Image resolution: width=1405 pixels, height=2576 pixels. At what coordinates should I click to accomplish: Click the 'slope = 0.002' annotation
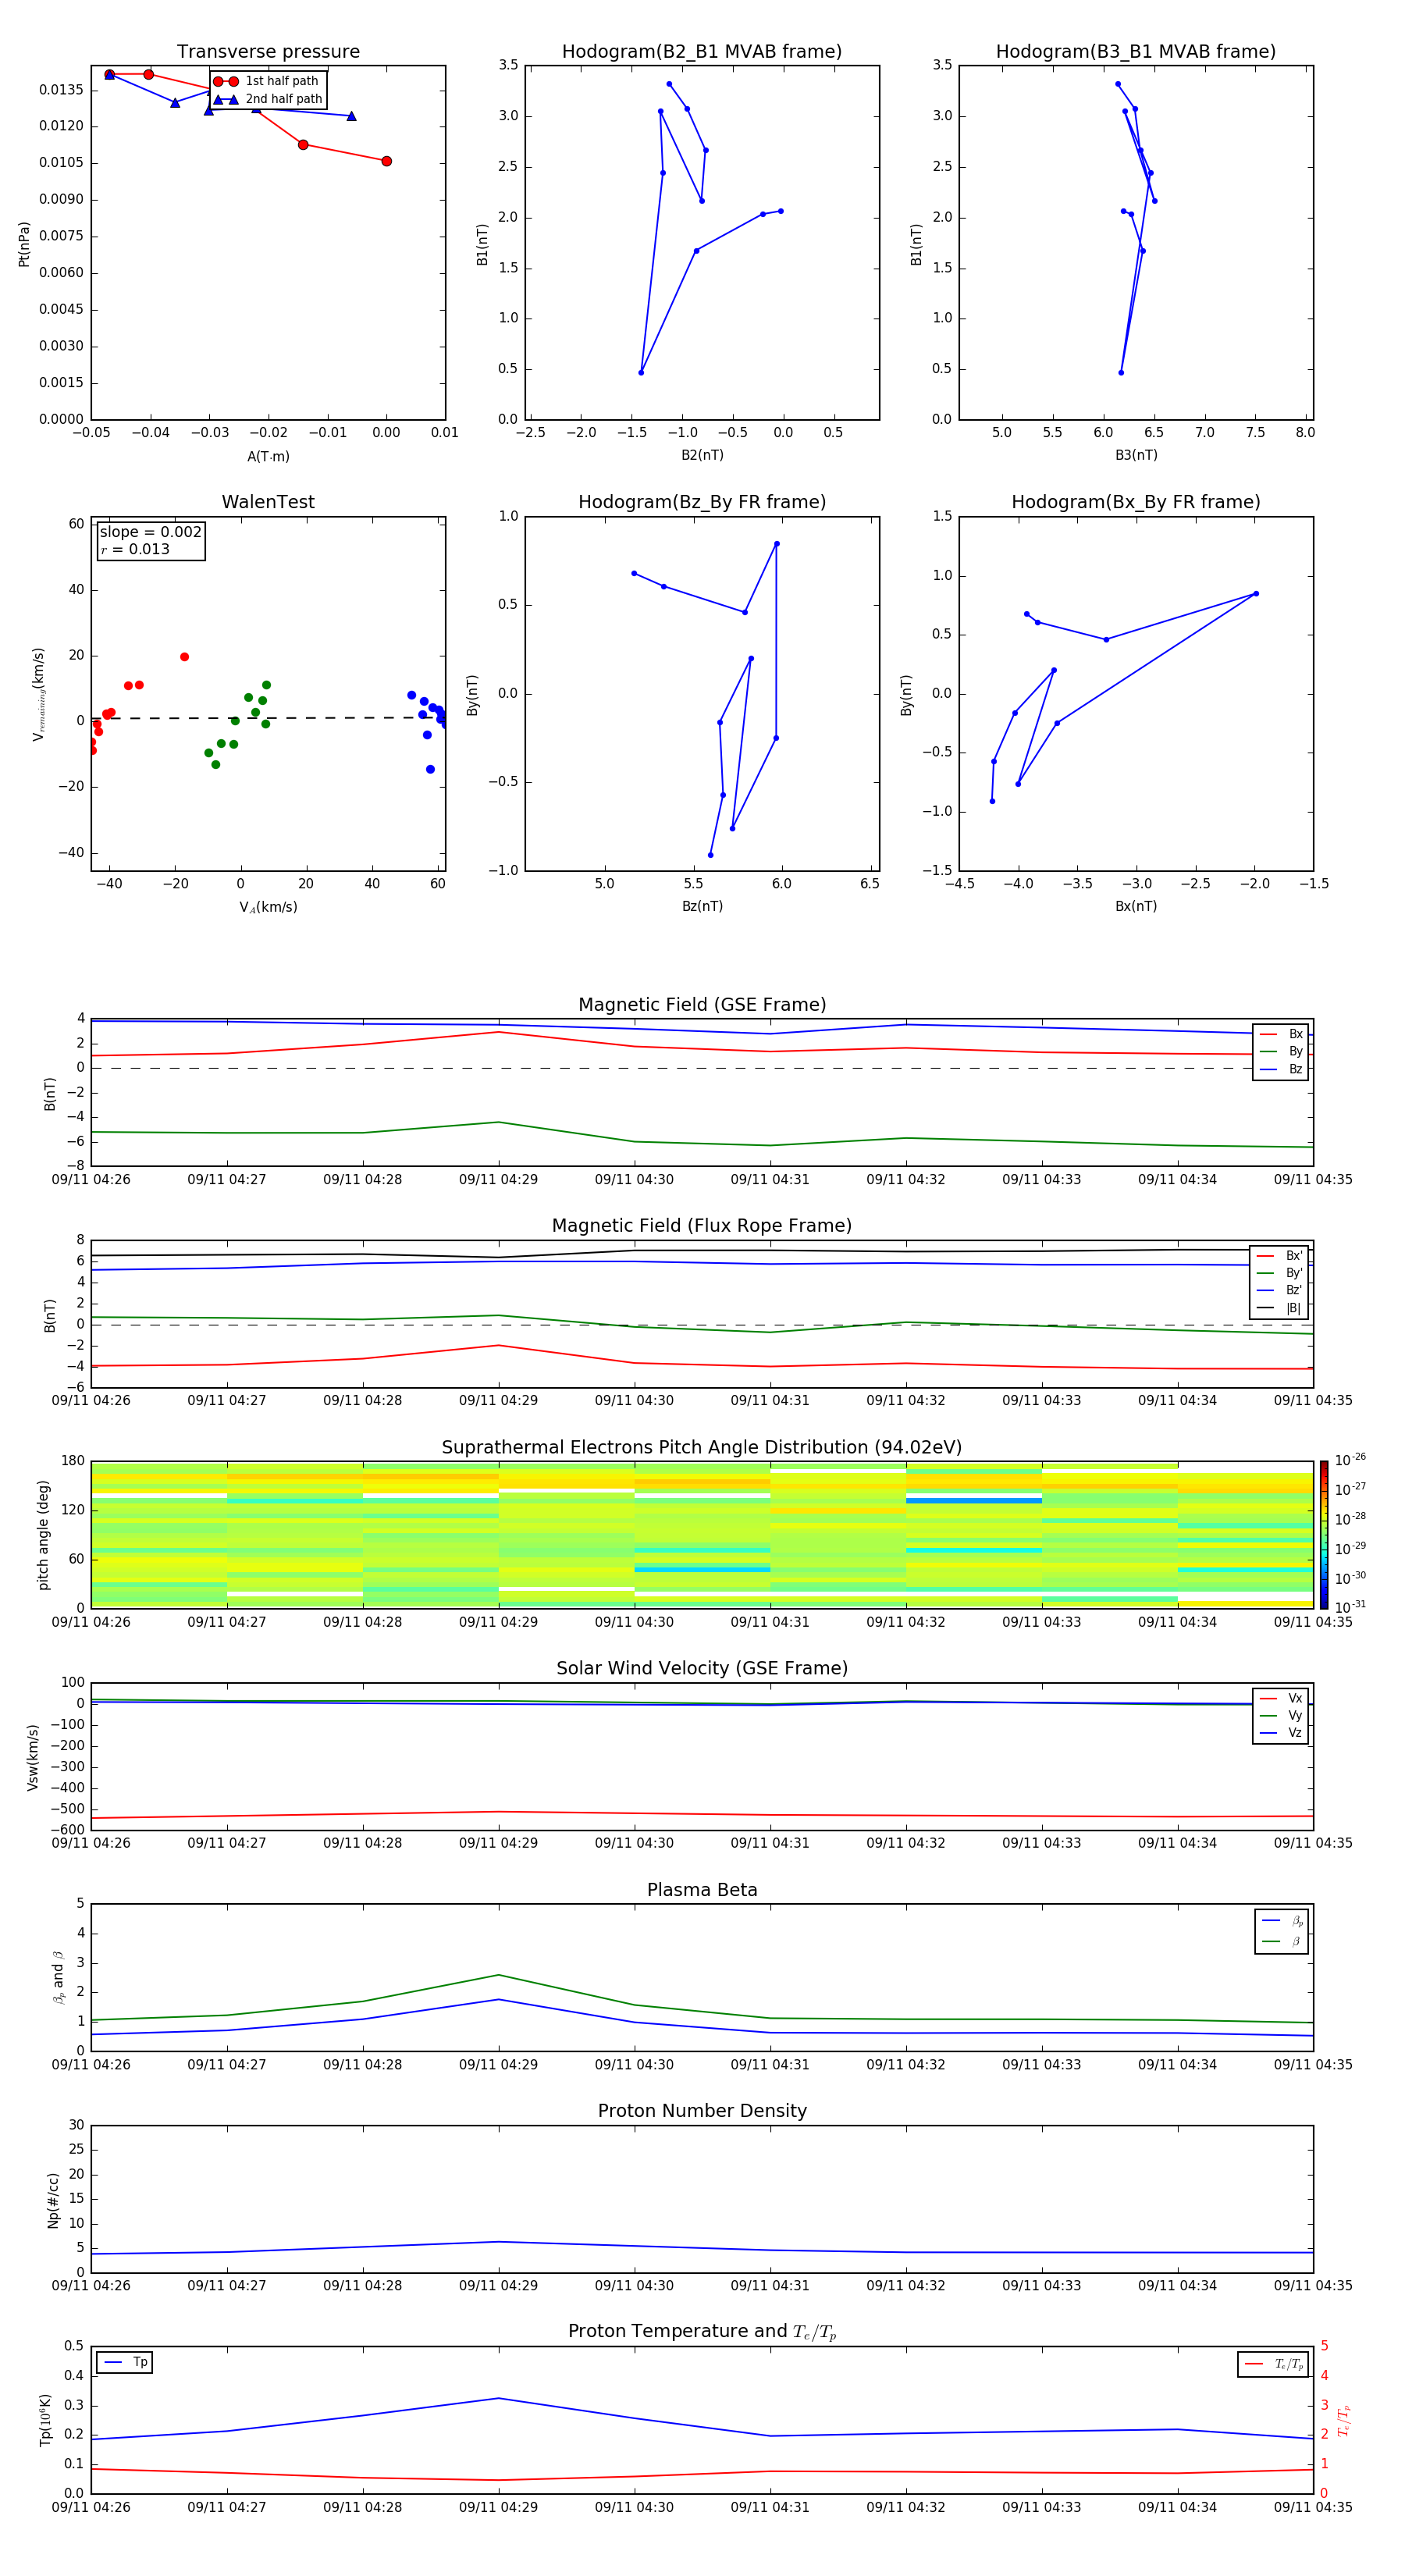(x=150, y=532)
